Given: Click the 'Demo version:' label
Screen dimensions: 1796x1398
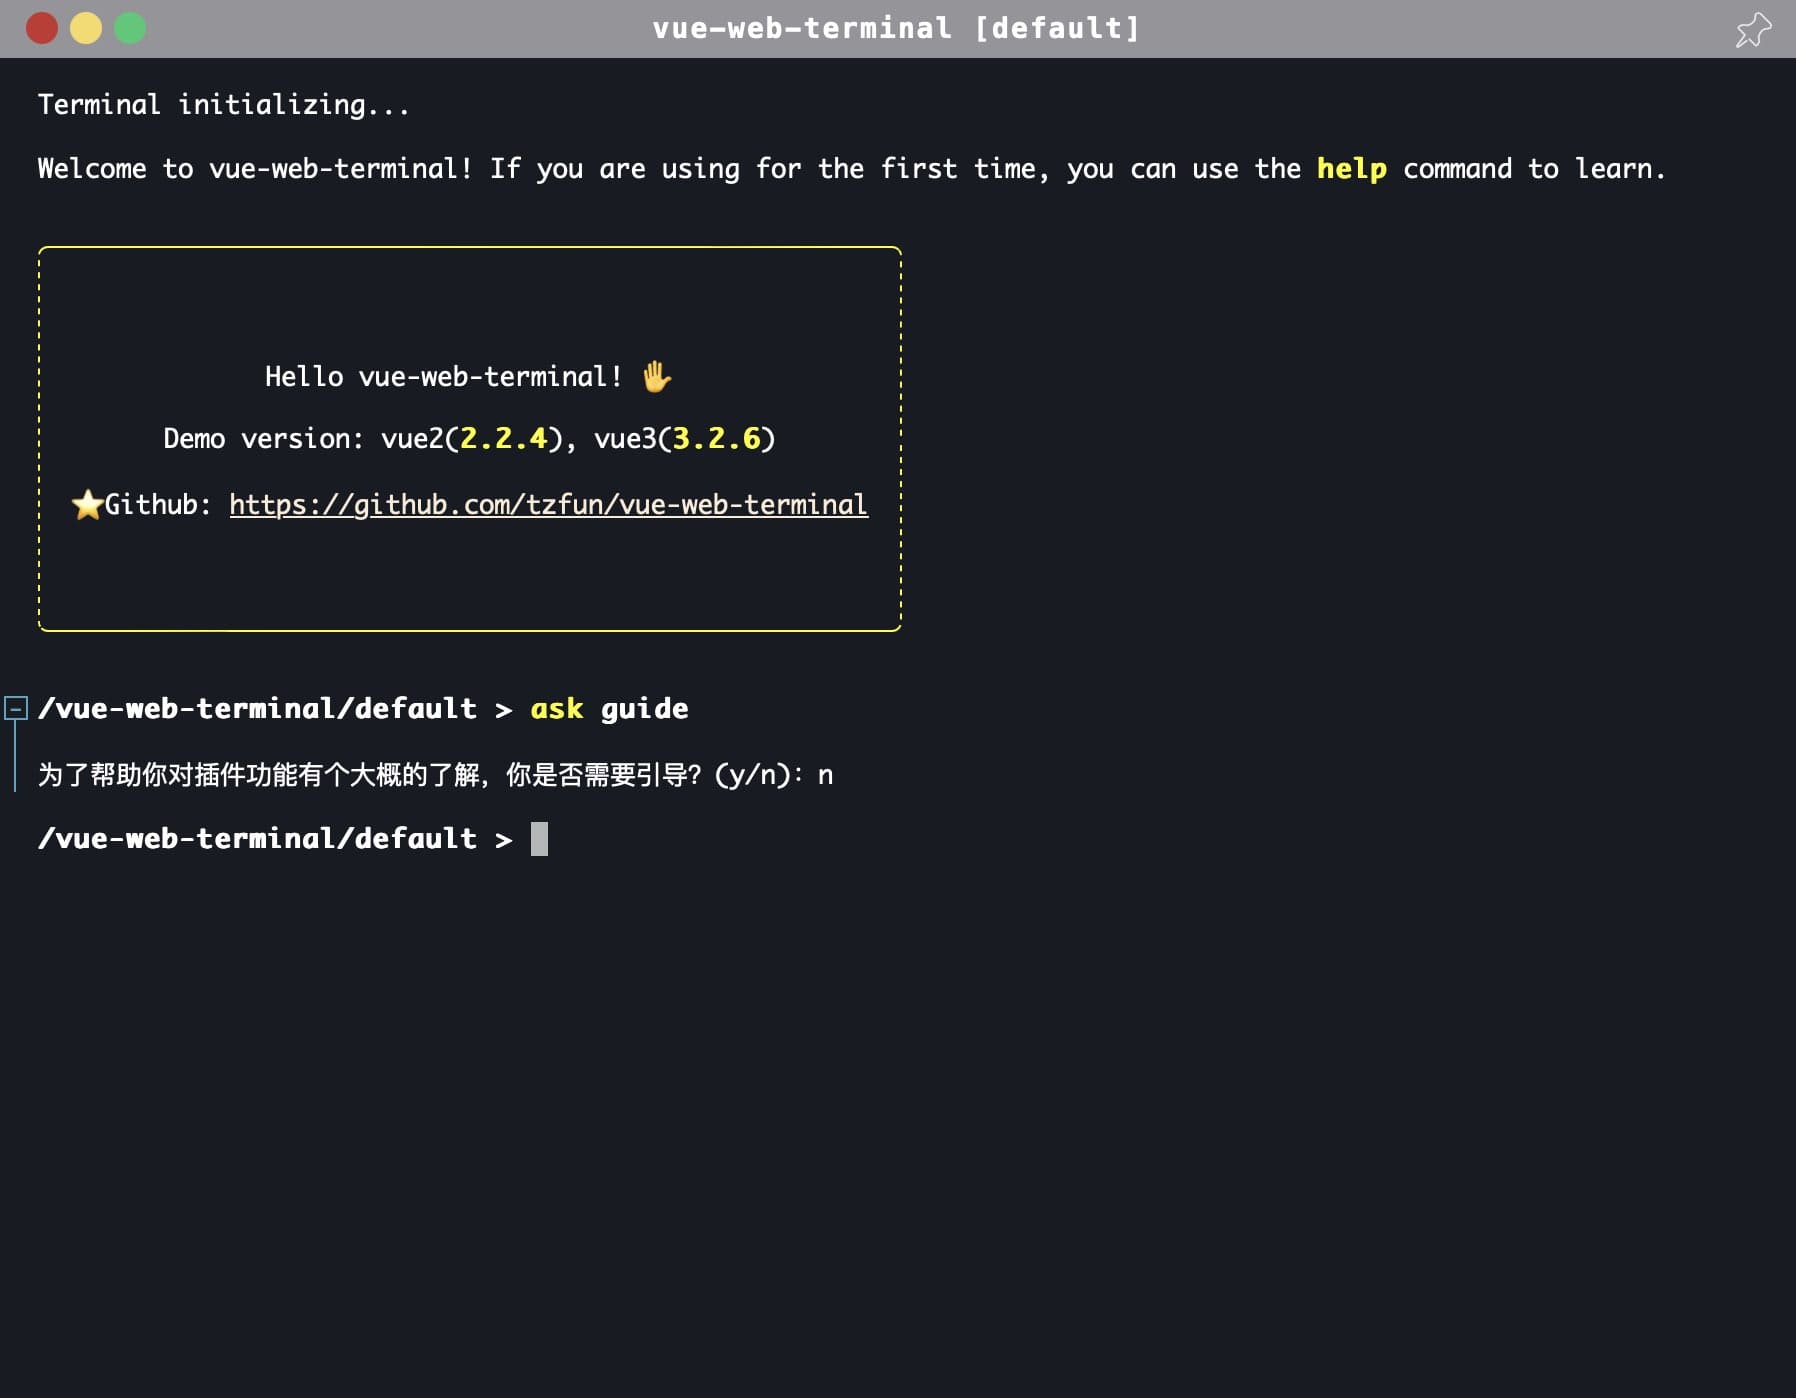Looking at the screenshot, I should coord(264,439).
